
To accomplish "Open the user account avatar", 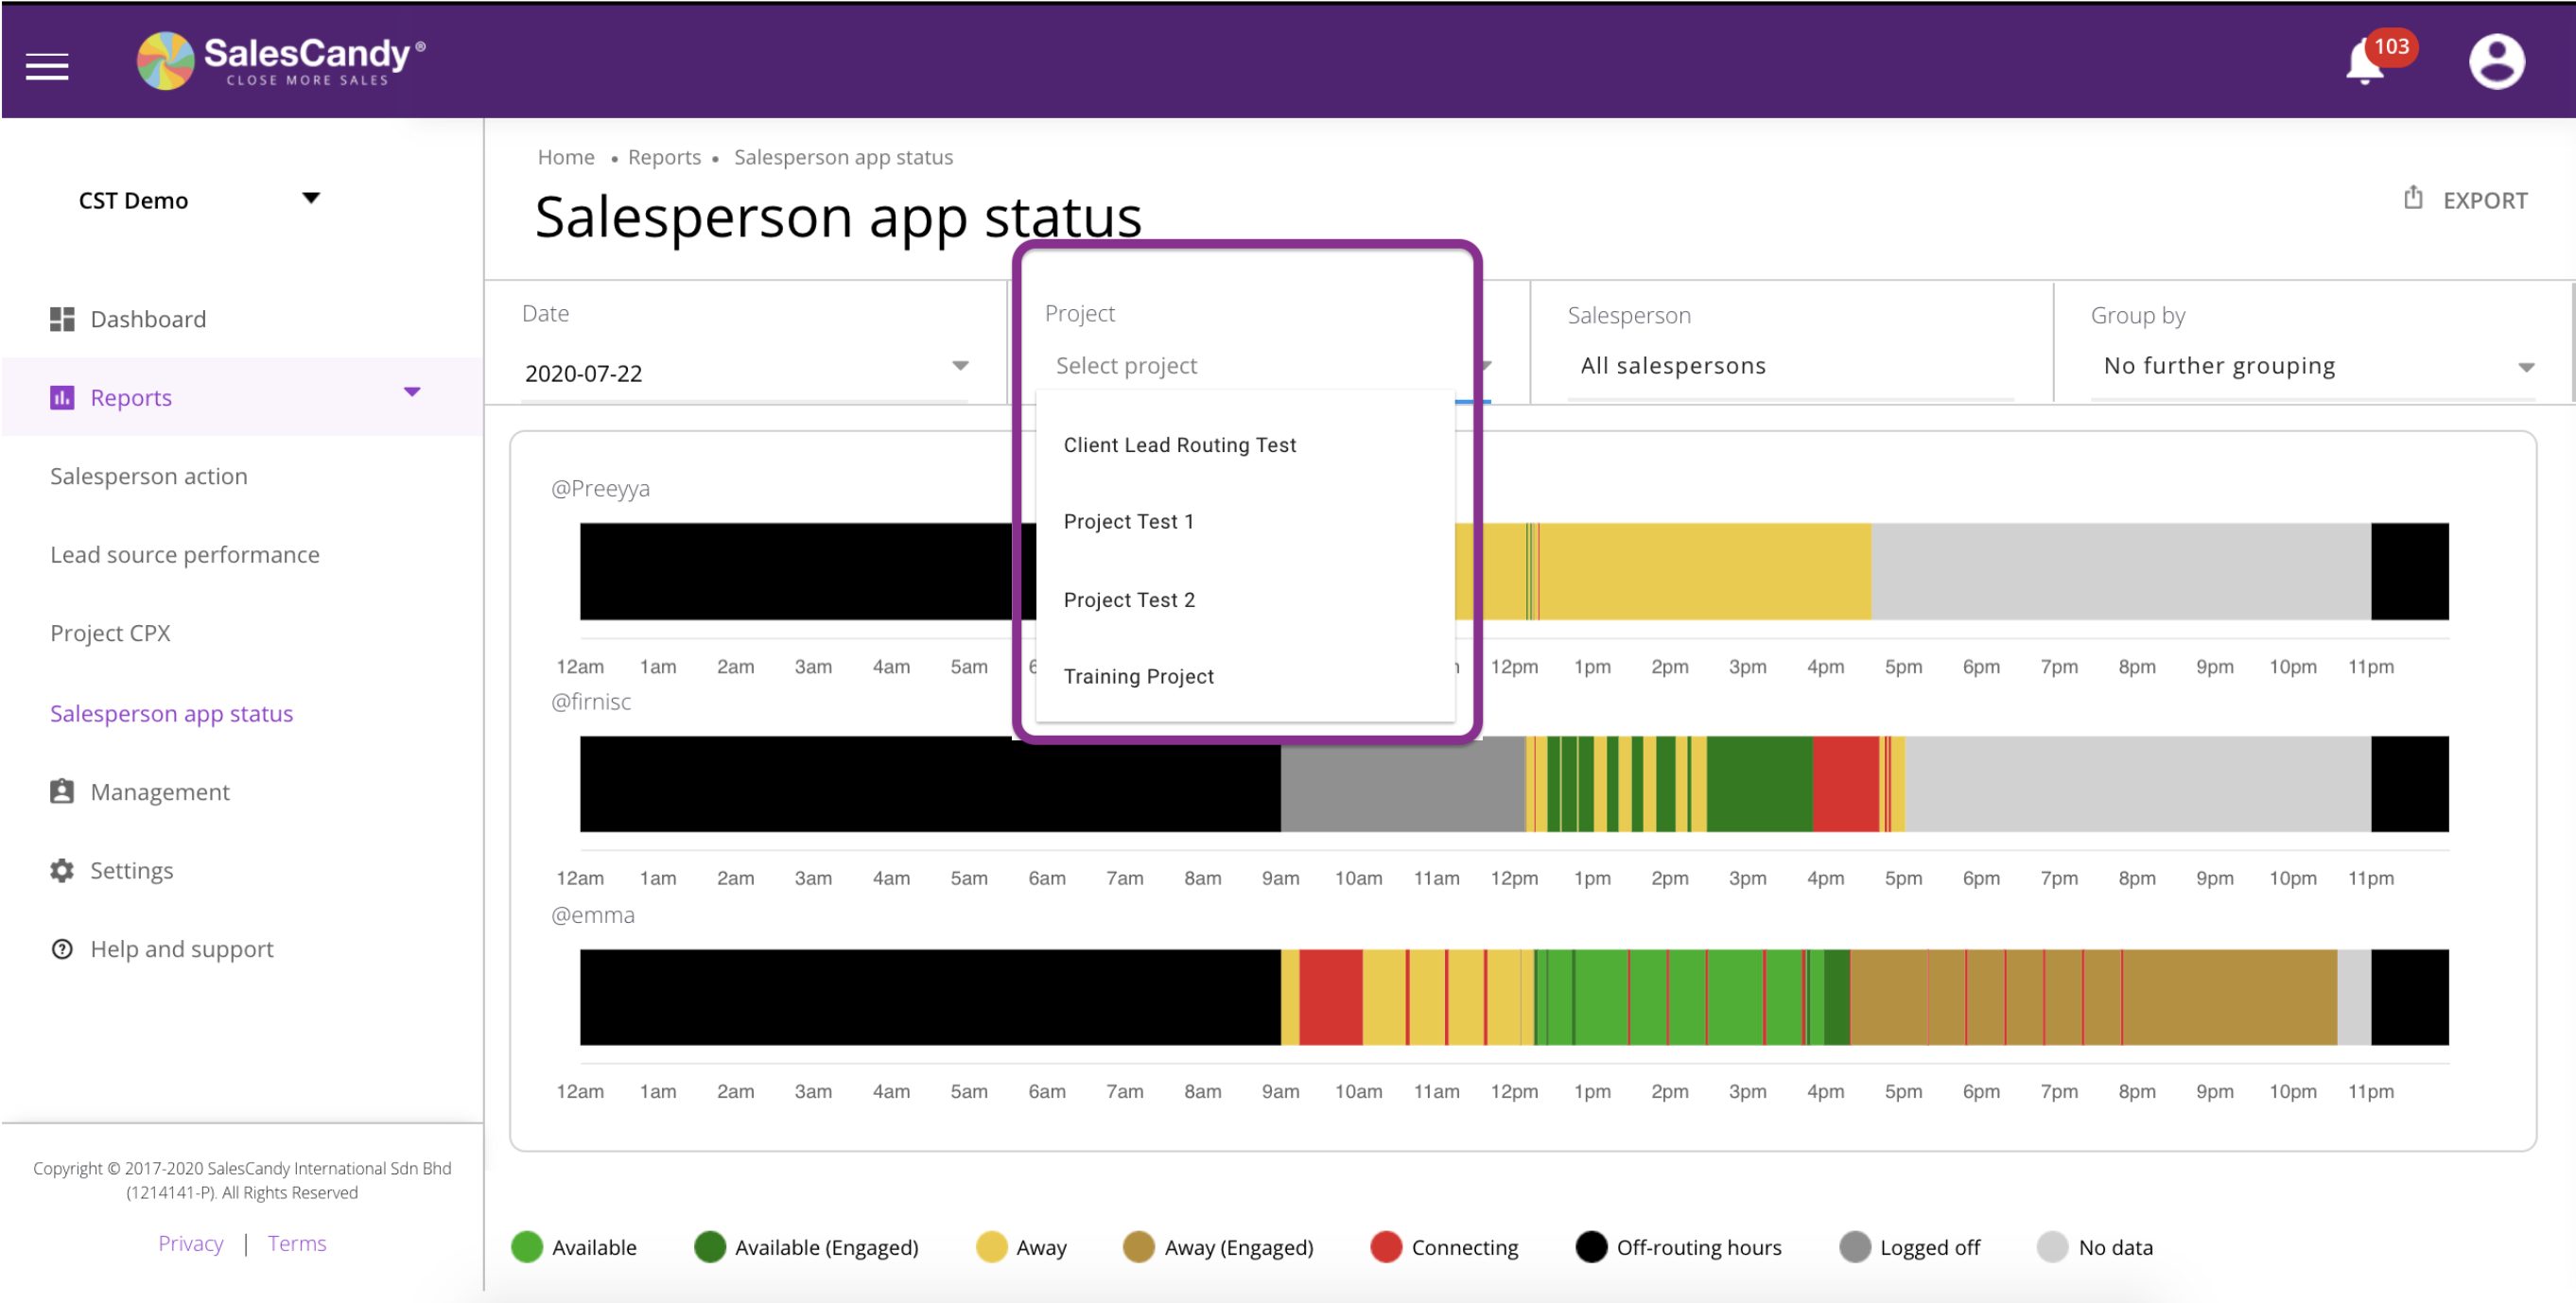I will point(2495,62).
